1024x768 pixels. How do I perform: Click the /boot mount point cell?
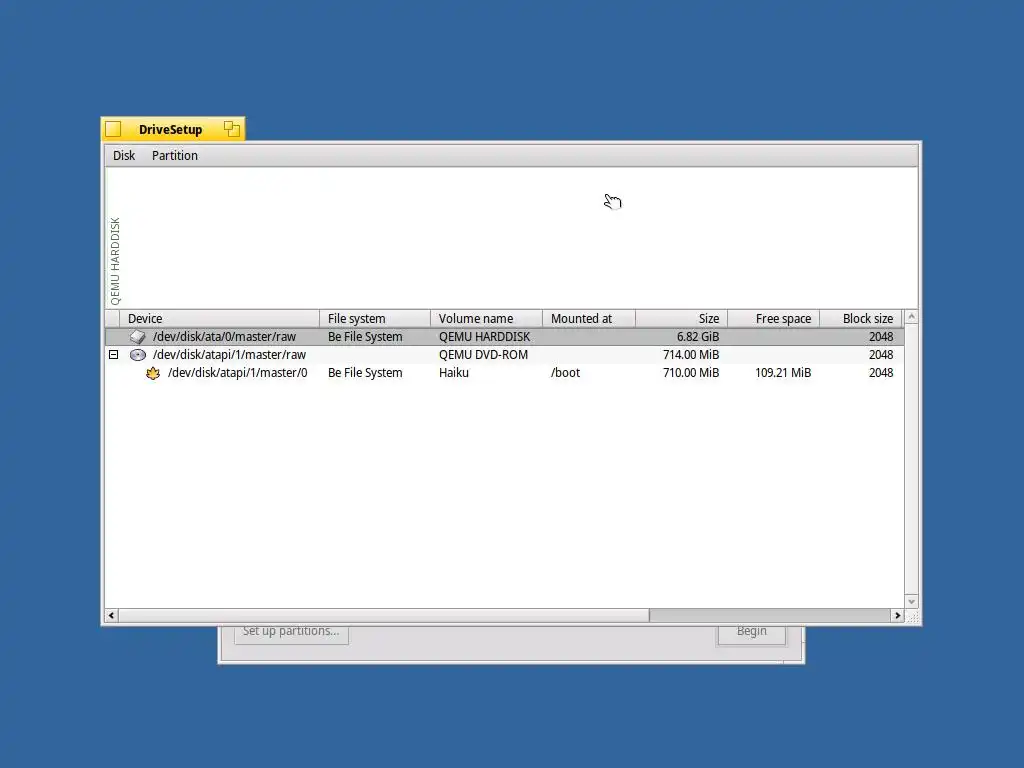566,373
